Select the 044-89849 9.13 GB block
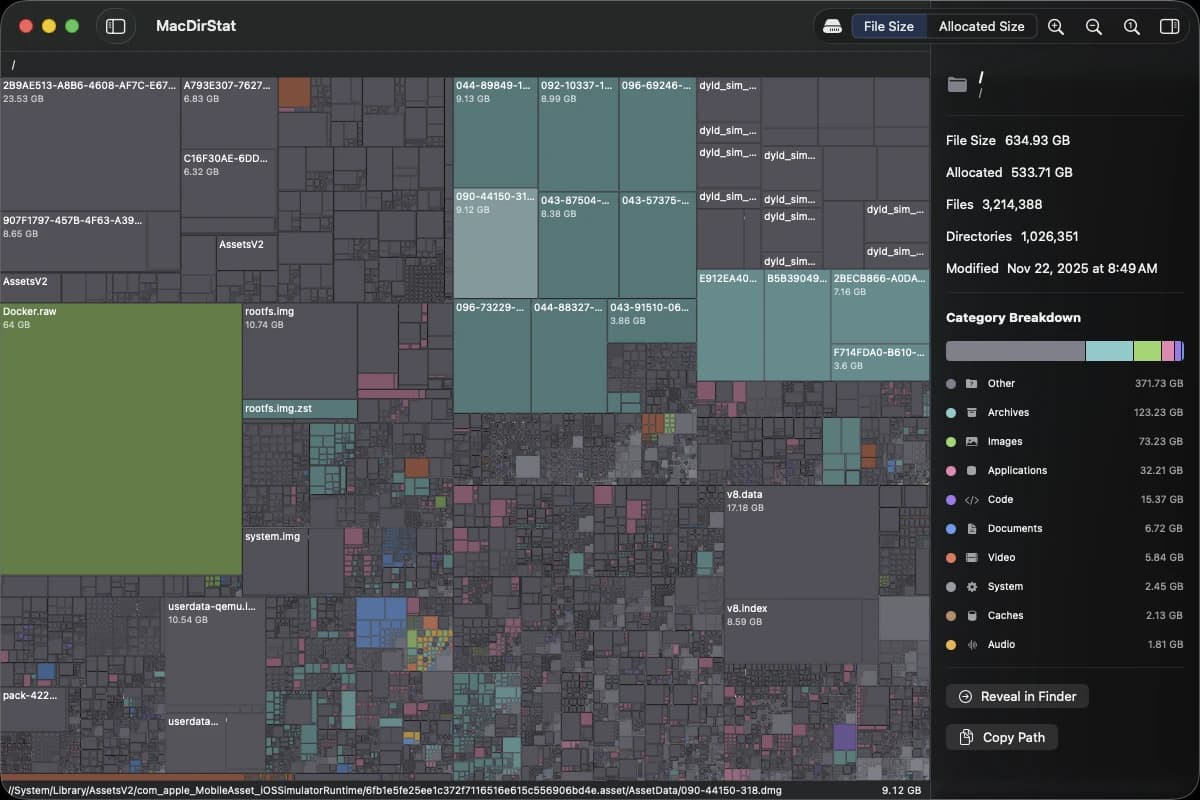Screen dimensions: 1200x800 click(x=496, y=133)
